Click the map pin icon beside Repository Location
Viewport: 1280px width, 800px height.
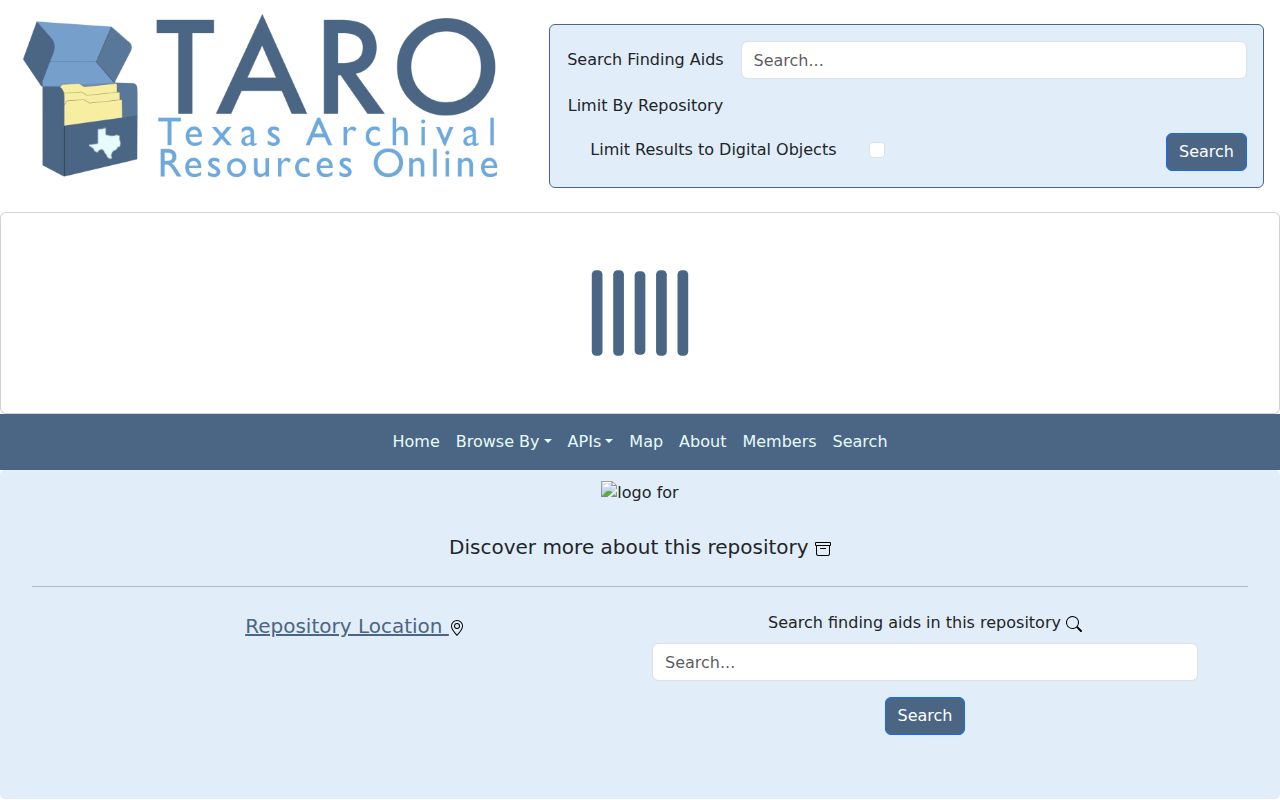(x=457, y=628)
